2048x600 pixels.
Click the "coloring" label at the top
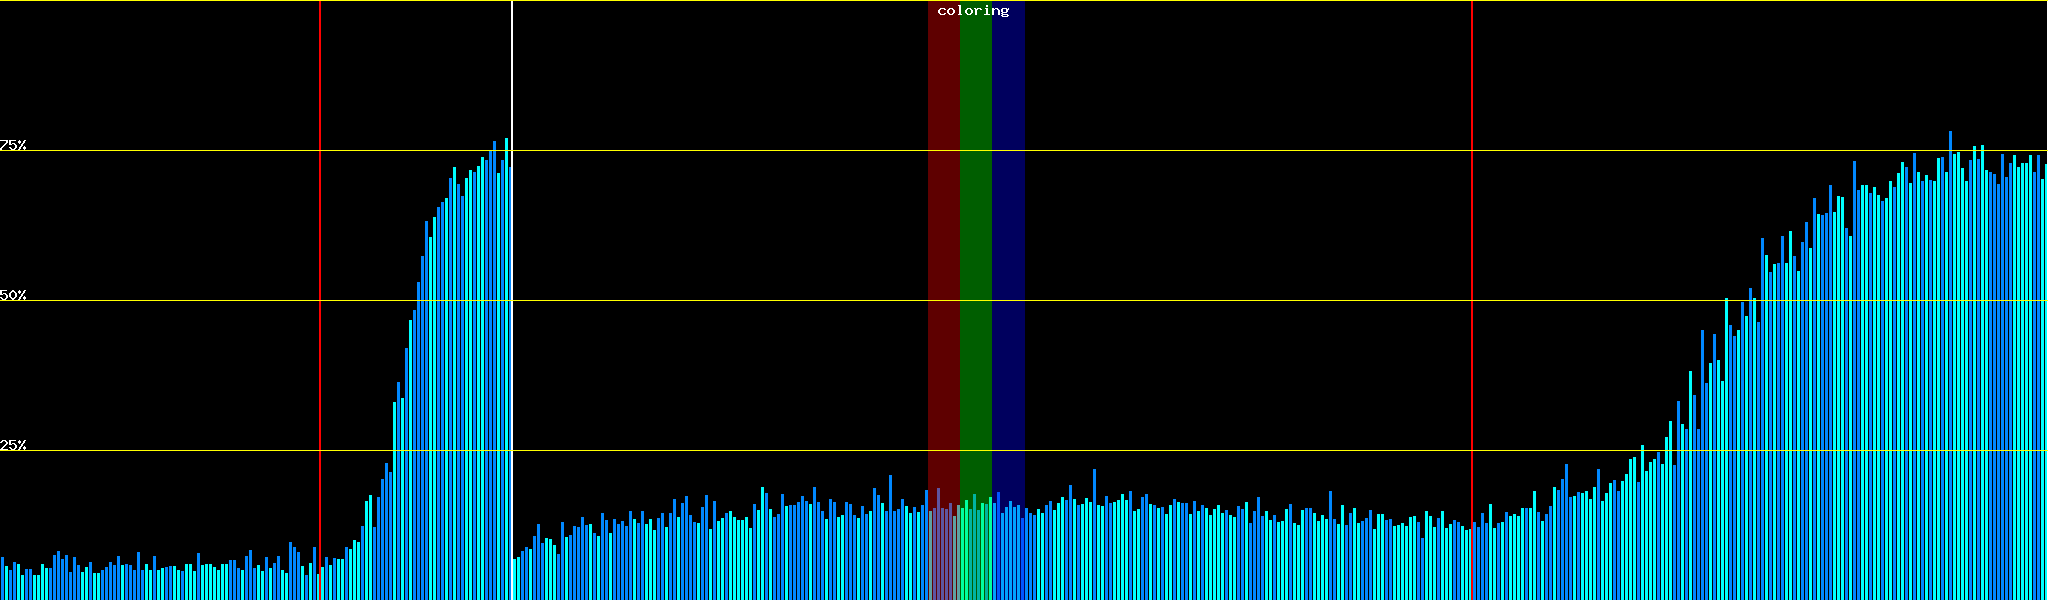click(973, 11)
